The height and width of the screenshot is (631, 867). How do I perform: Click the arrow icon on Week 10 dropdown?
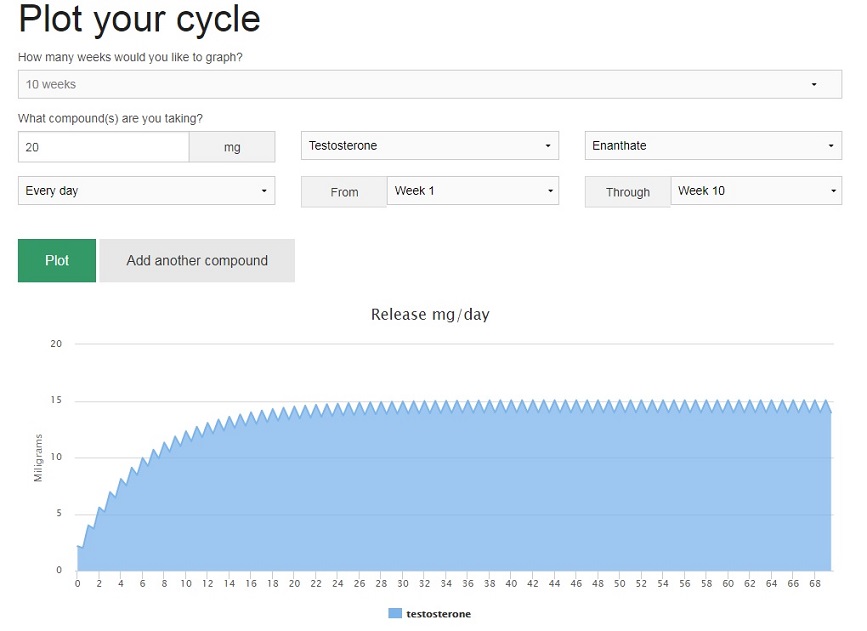(x=833, y=191)
